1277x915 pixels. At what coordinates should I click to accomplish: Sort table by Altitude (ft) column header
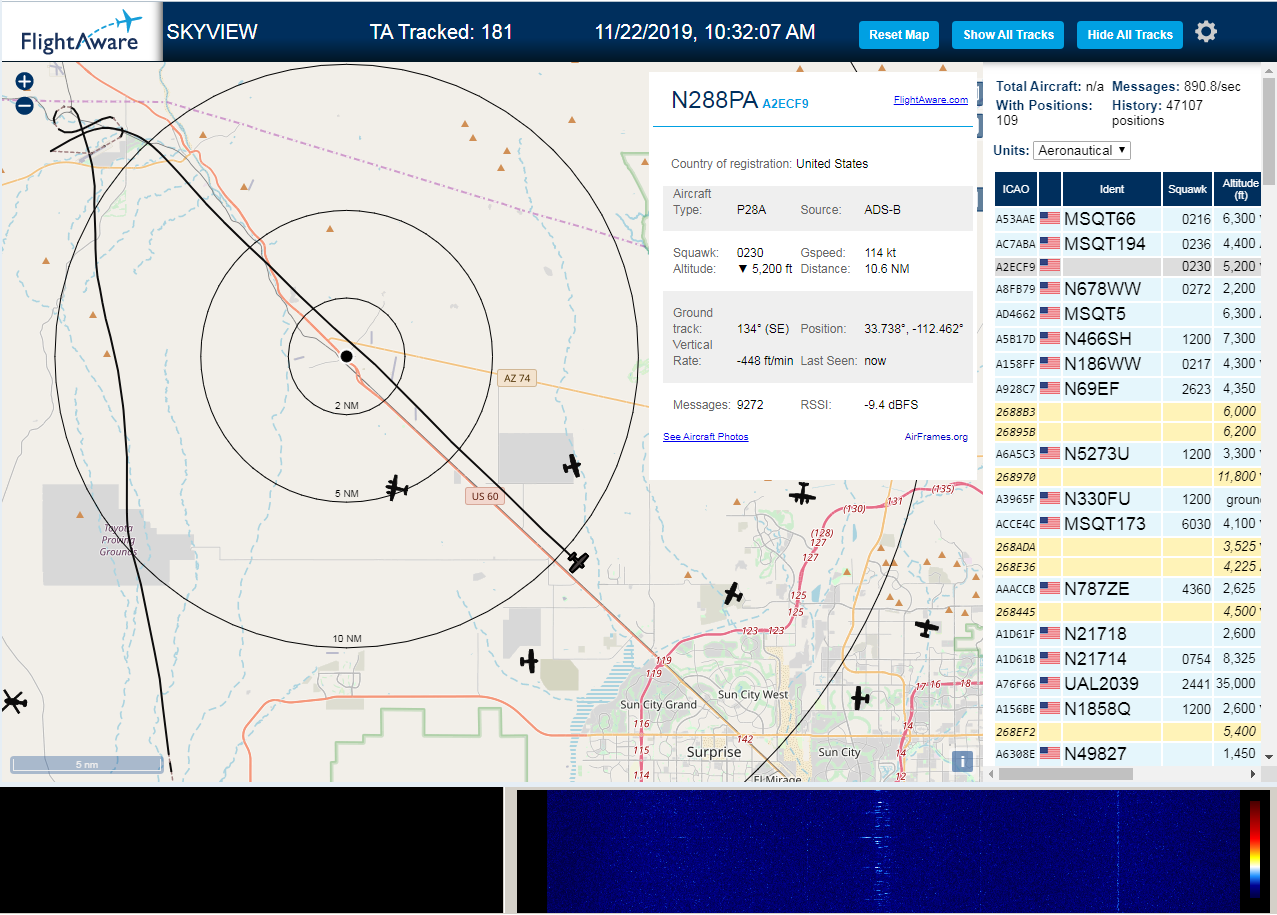[x=1240, y=188]
